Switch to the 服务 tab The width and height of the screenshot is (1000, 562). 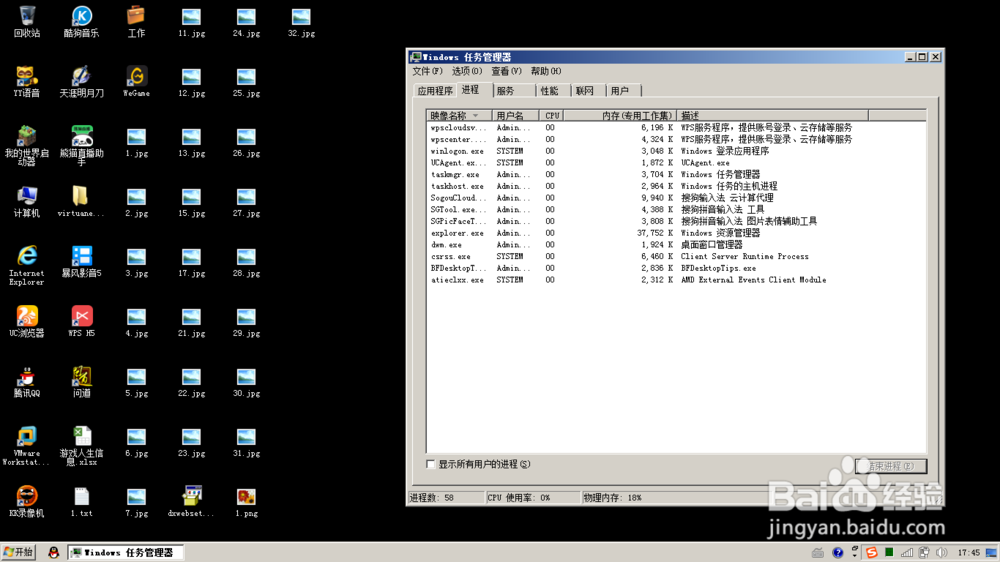(513, 91)
